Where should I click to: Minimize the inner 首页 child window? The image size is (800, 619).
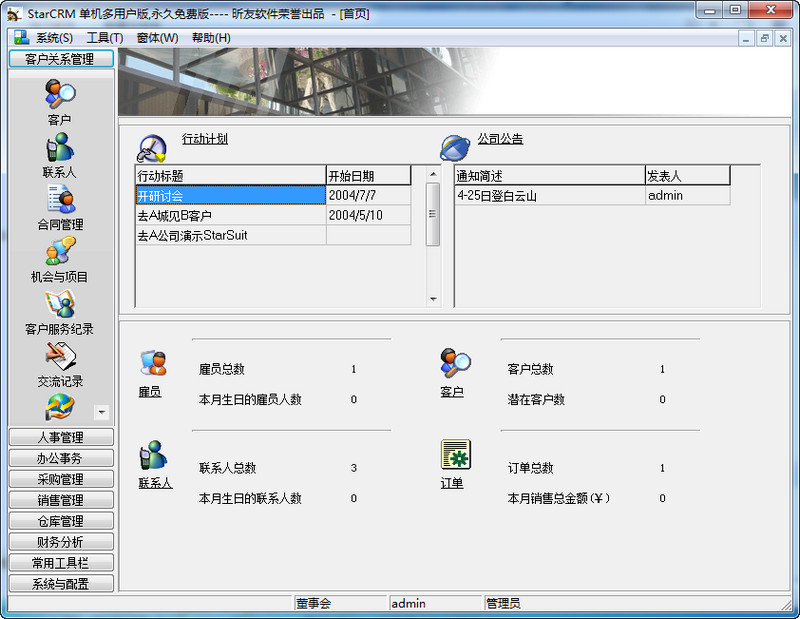(746, 38)
